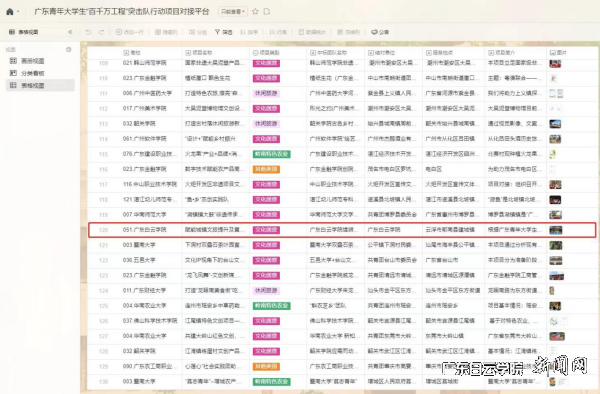This screenshot has height=394, width=600.
Task: Click cell 032.韶关学院 in row 113
Action: click(139, 124)
